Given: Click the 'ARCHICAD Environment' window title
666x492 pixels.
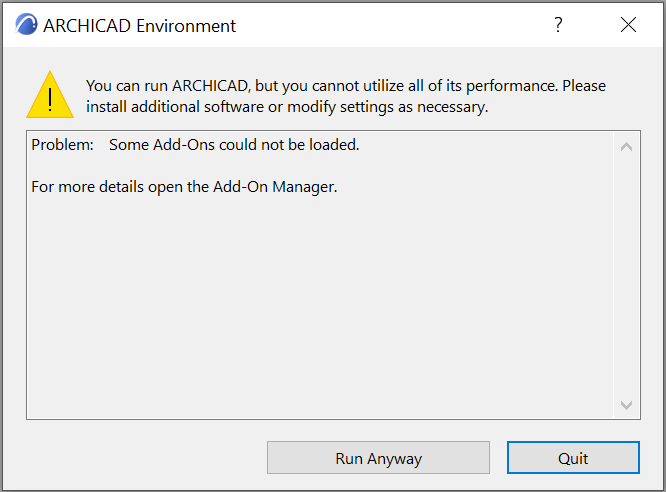Looking at the screenshot, I should tap(140, 25).
